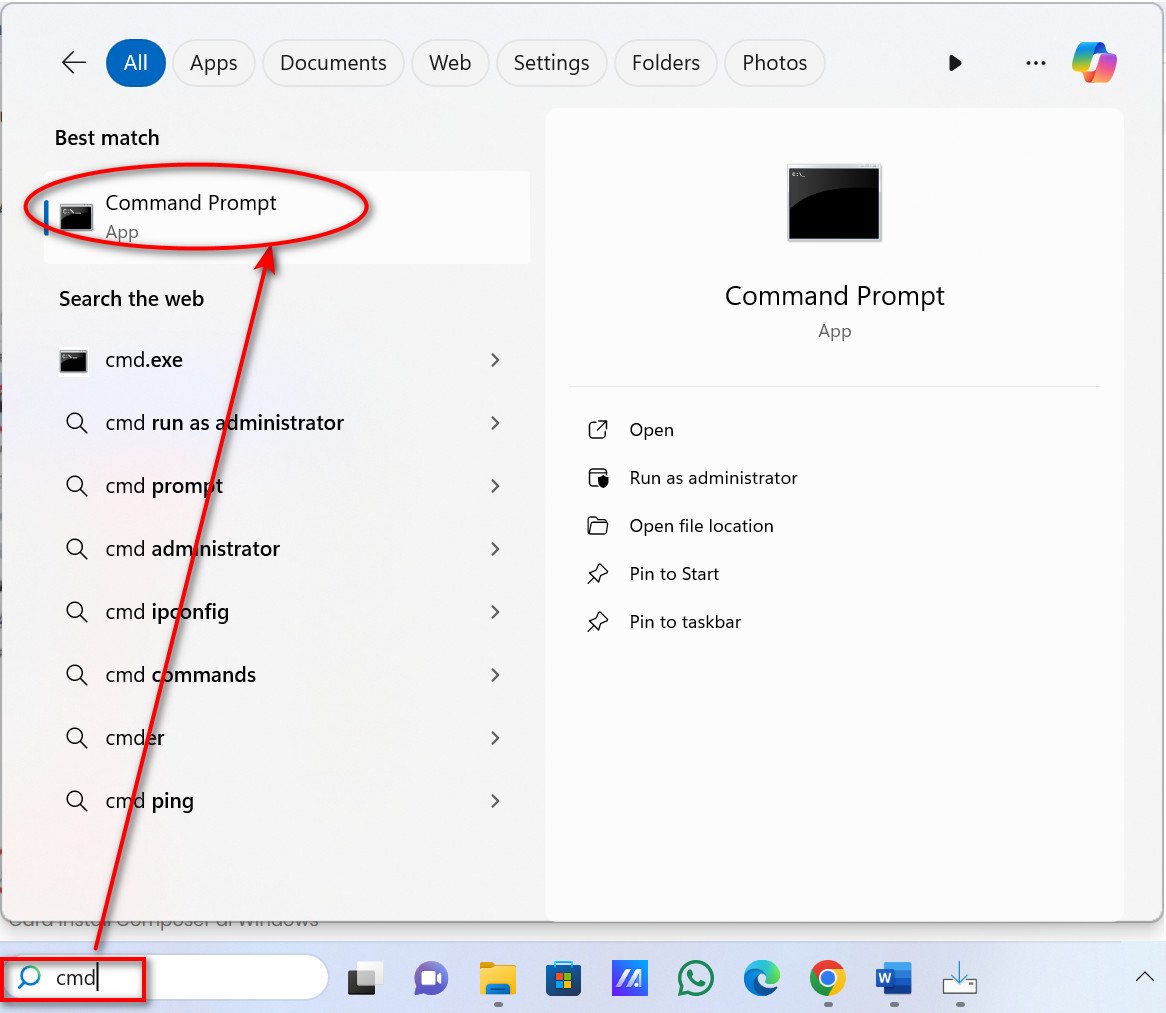Screen dimensions: 1166x1013
Task: Switch to the Apps filter tab
Action: [x=213, y=63]
